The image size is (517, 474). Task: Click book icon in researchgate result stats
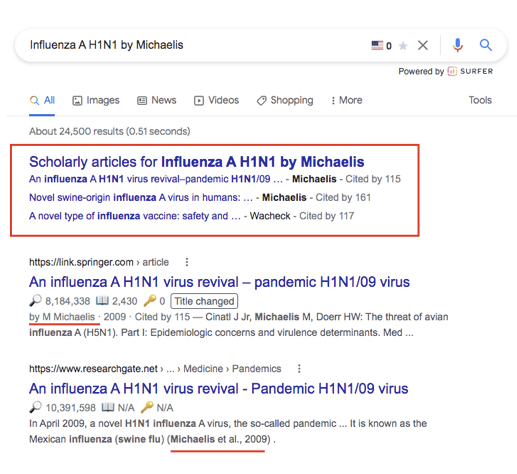point(108,407)
